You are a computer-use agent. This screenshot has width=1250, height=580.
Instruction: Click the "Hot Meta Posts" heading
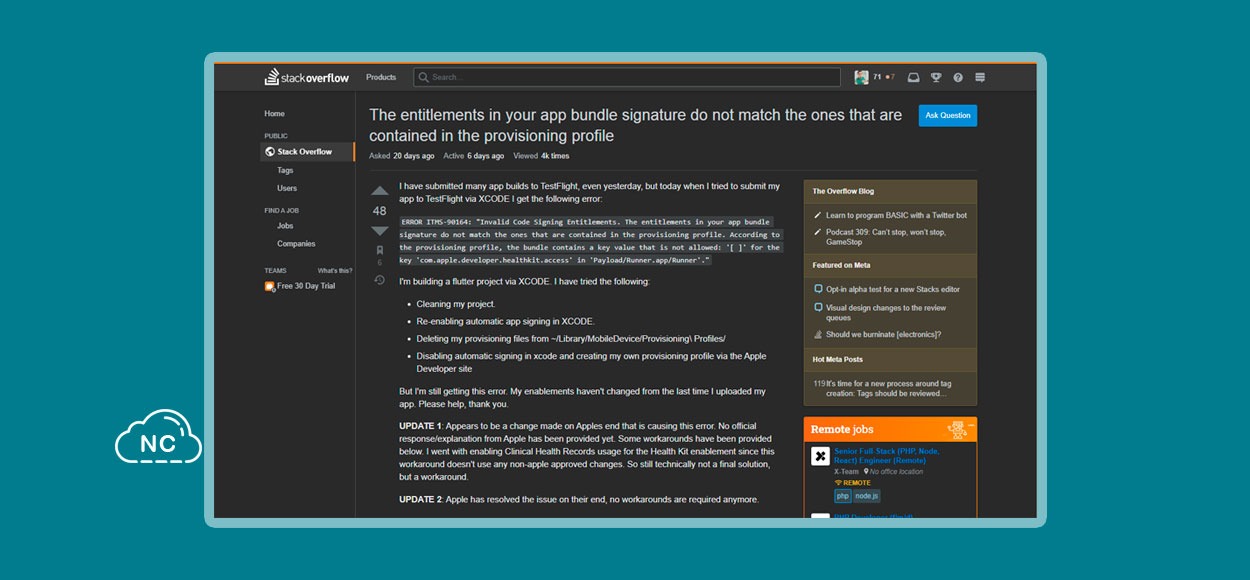click(837, 359)
